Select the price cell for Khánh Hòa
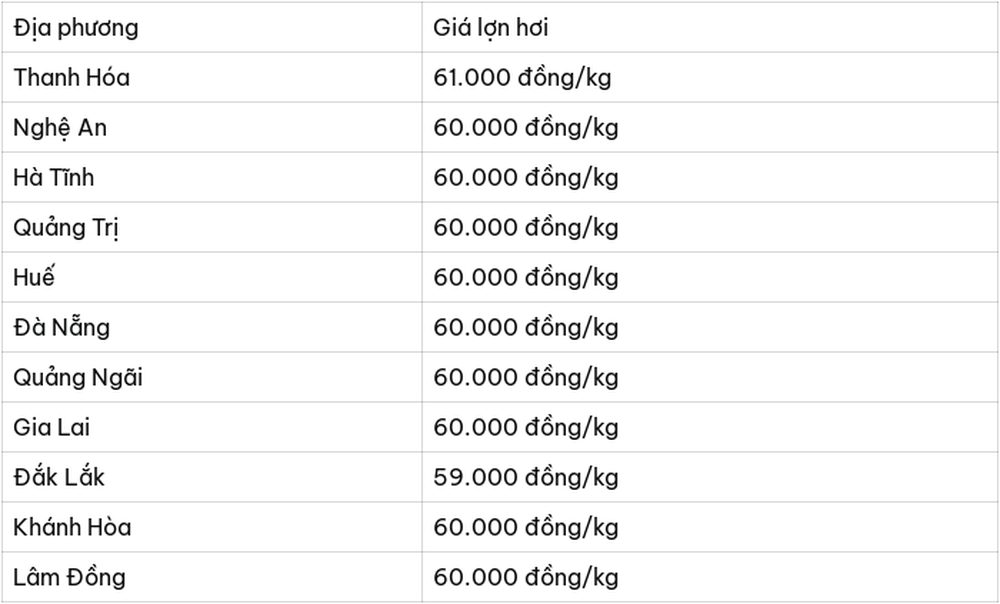 (710, 527)
